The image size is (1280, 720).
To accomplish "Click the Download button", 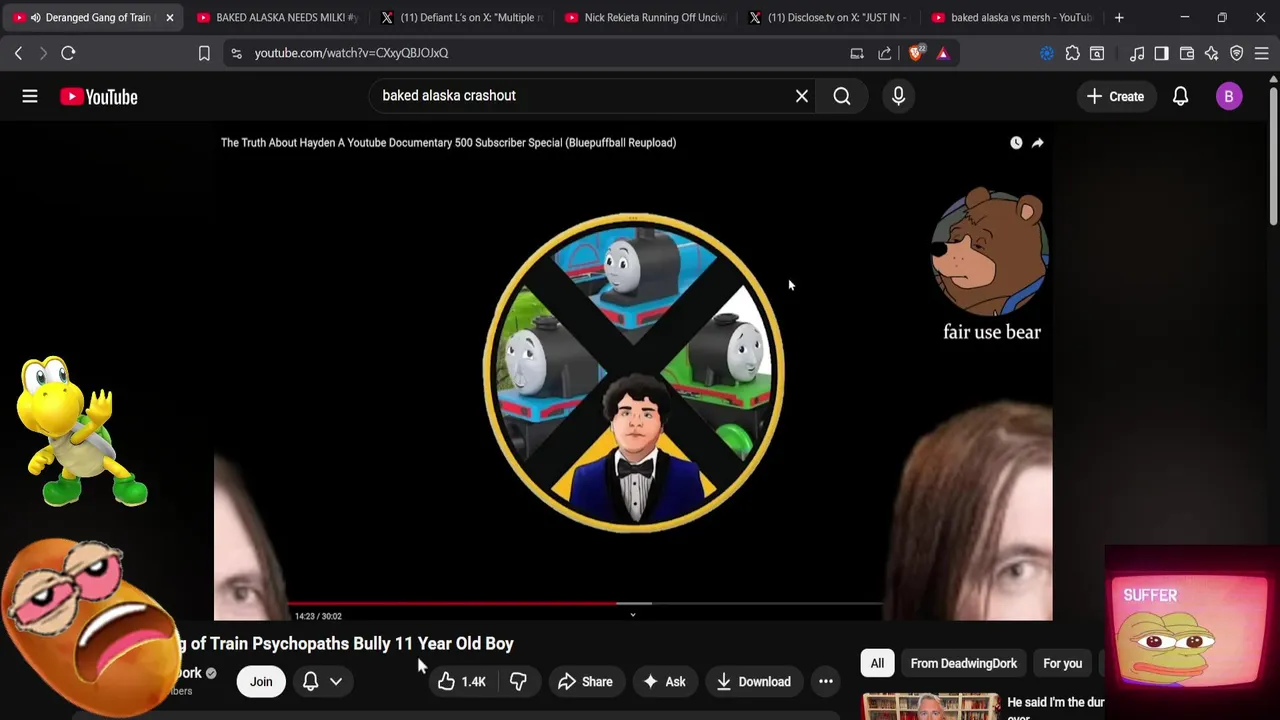I will (x=754, y=682).
